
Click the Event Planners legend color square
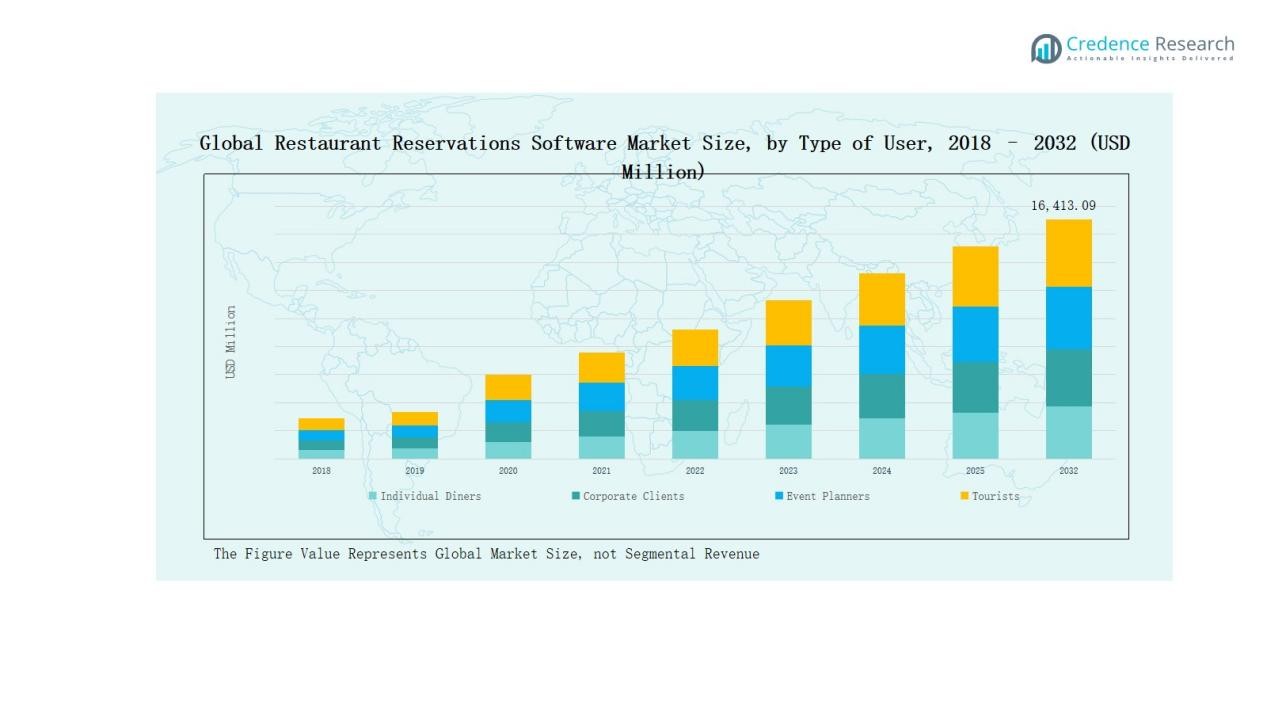[779, 496]
